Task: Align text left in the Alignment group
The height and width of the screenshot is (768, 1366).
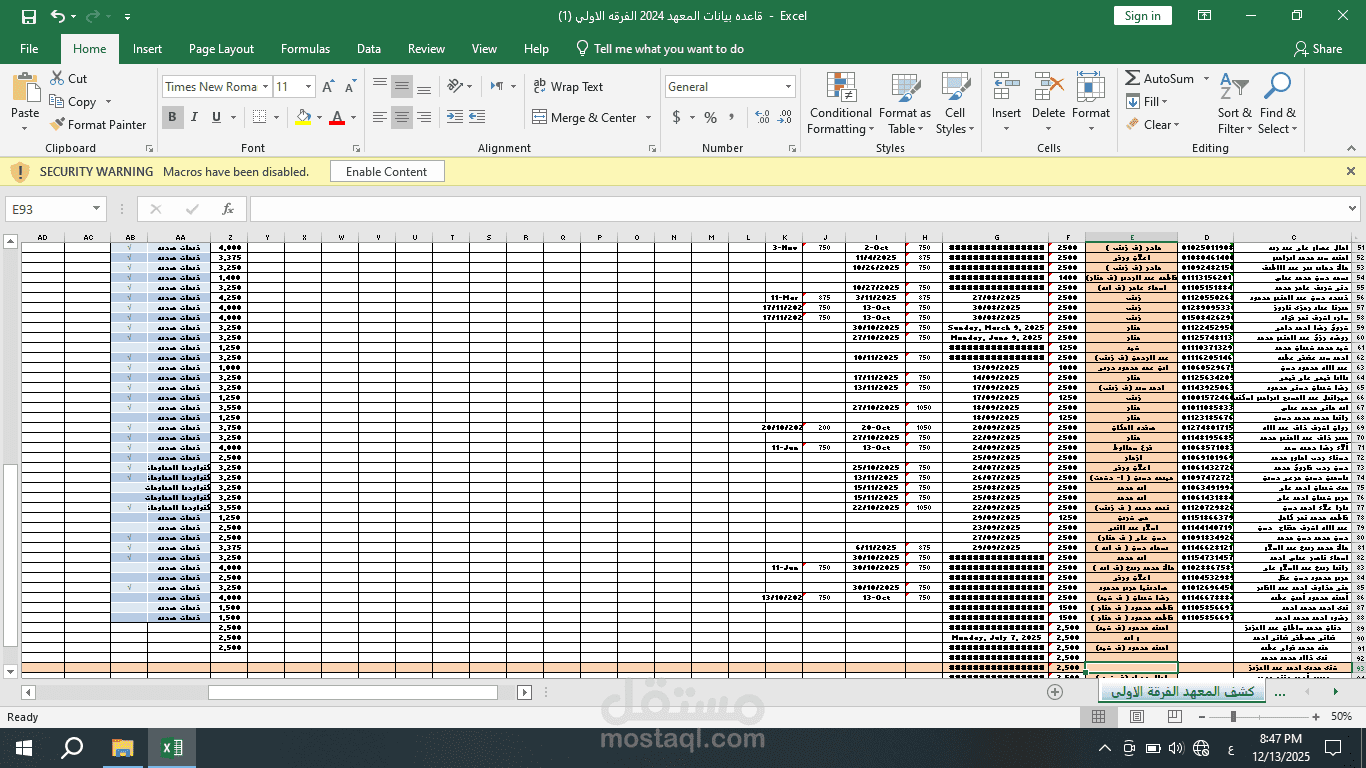Action: coord(379,117)
